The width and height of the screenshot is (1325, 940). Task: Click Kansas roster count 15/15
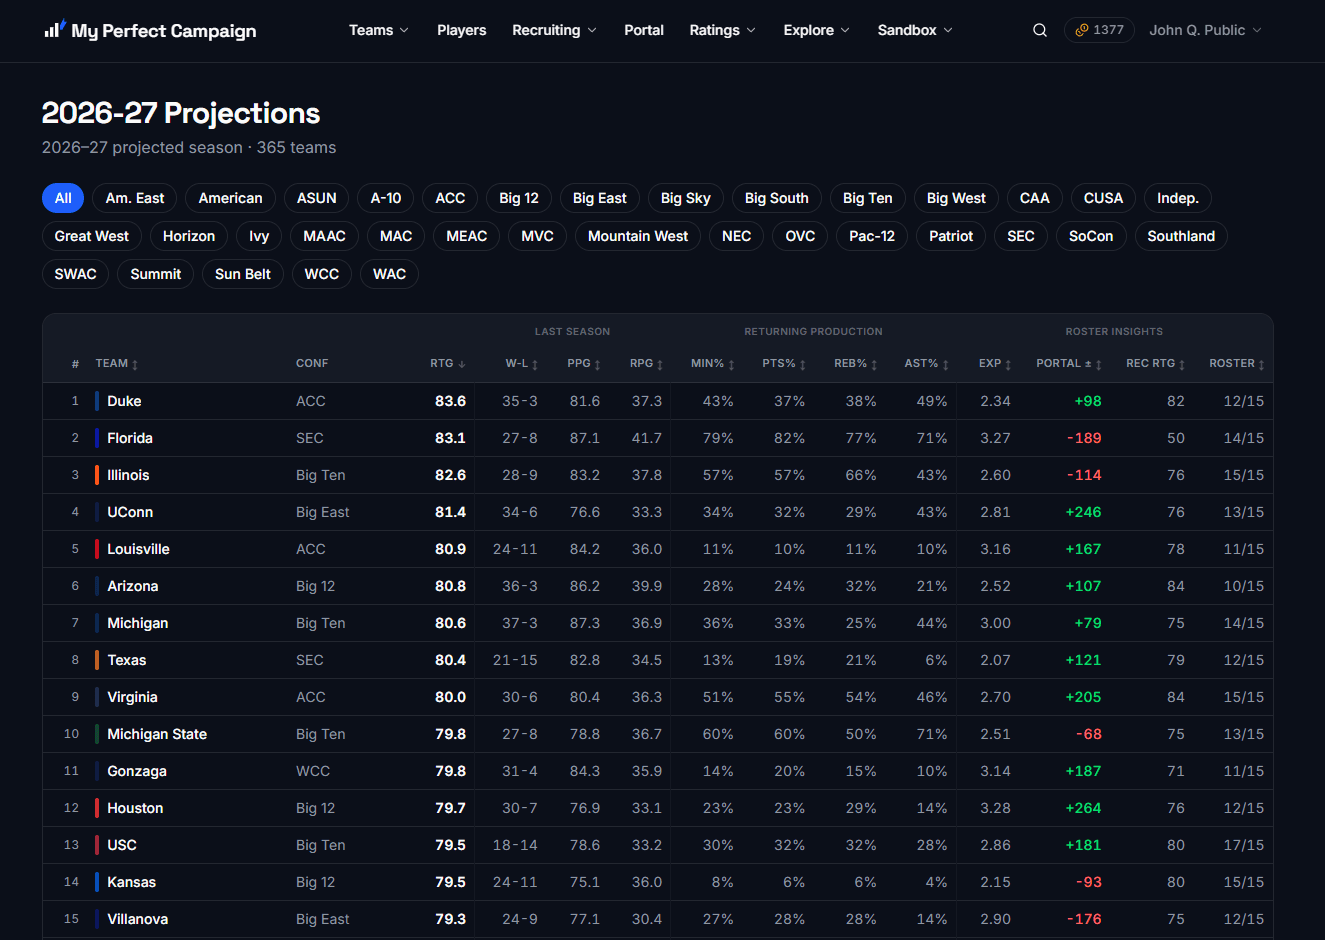1244,882
